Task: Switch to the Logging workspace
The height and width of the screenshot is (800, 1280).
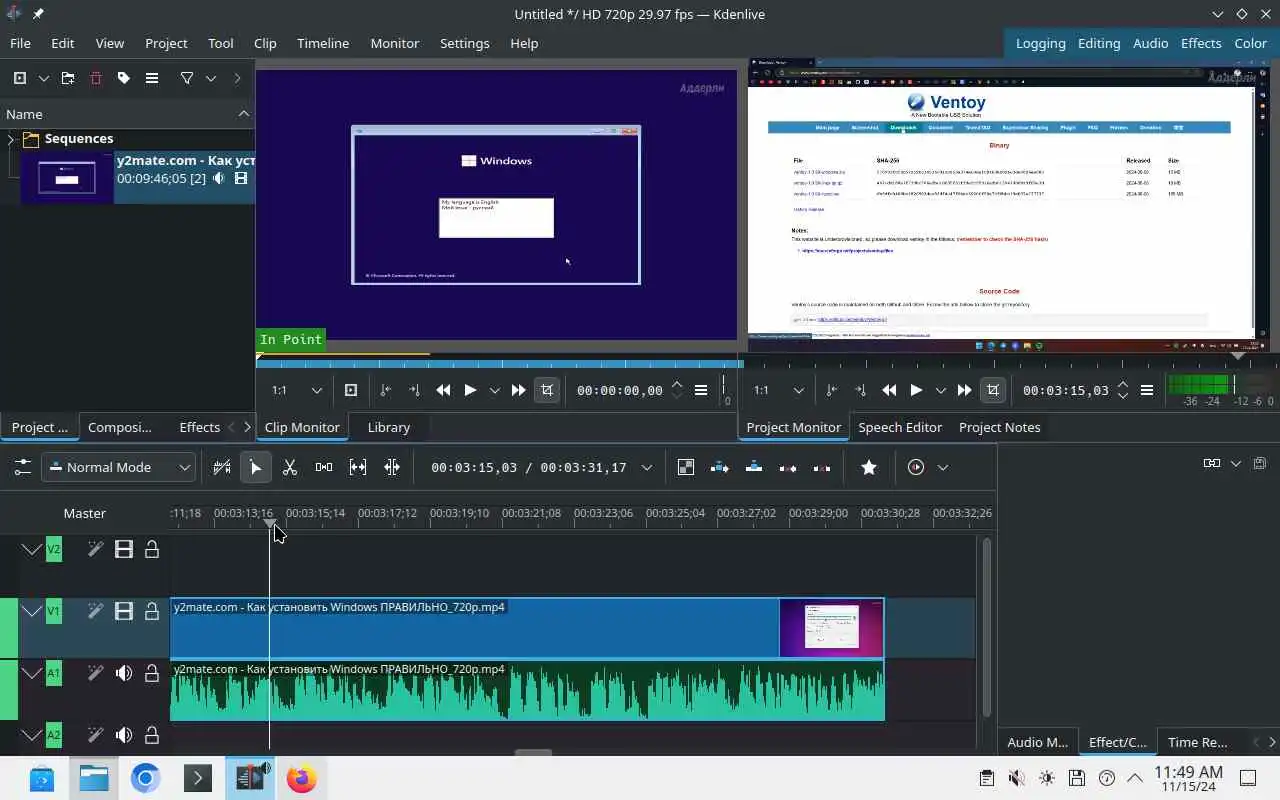Action: (x=1040, y=43)
